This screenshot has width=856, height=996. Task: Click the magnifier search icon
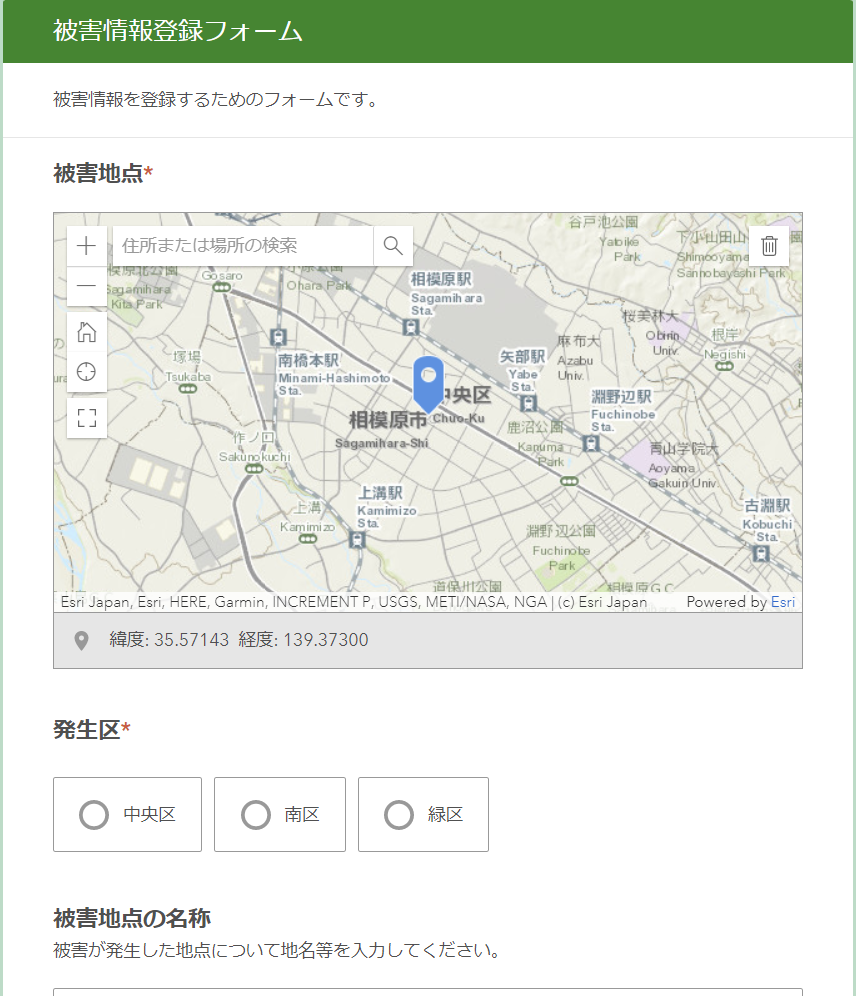click(x=393, y=246)
